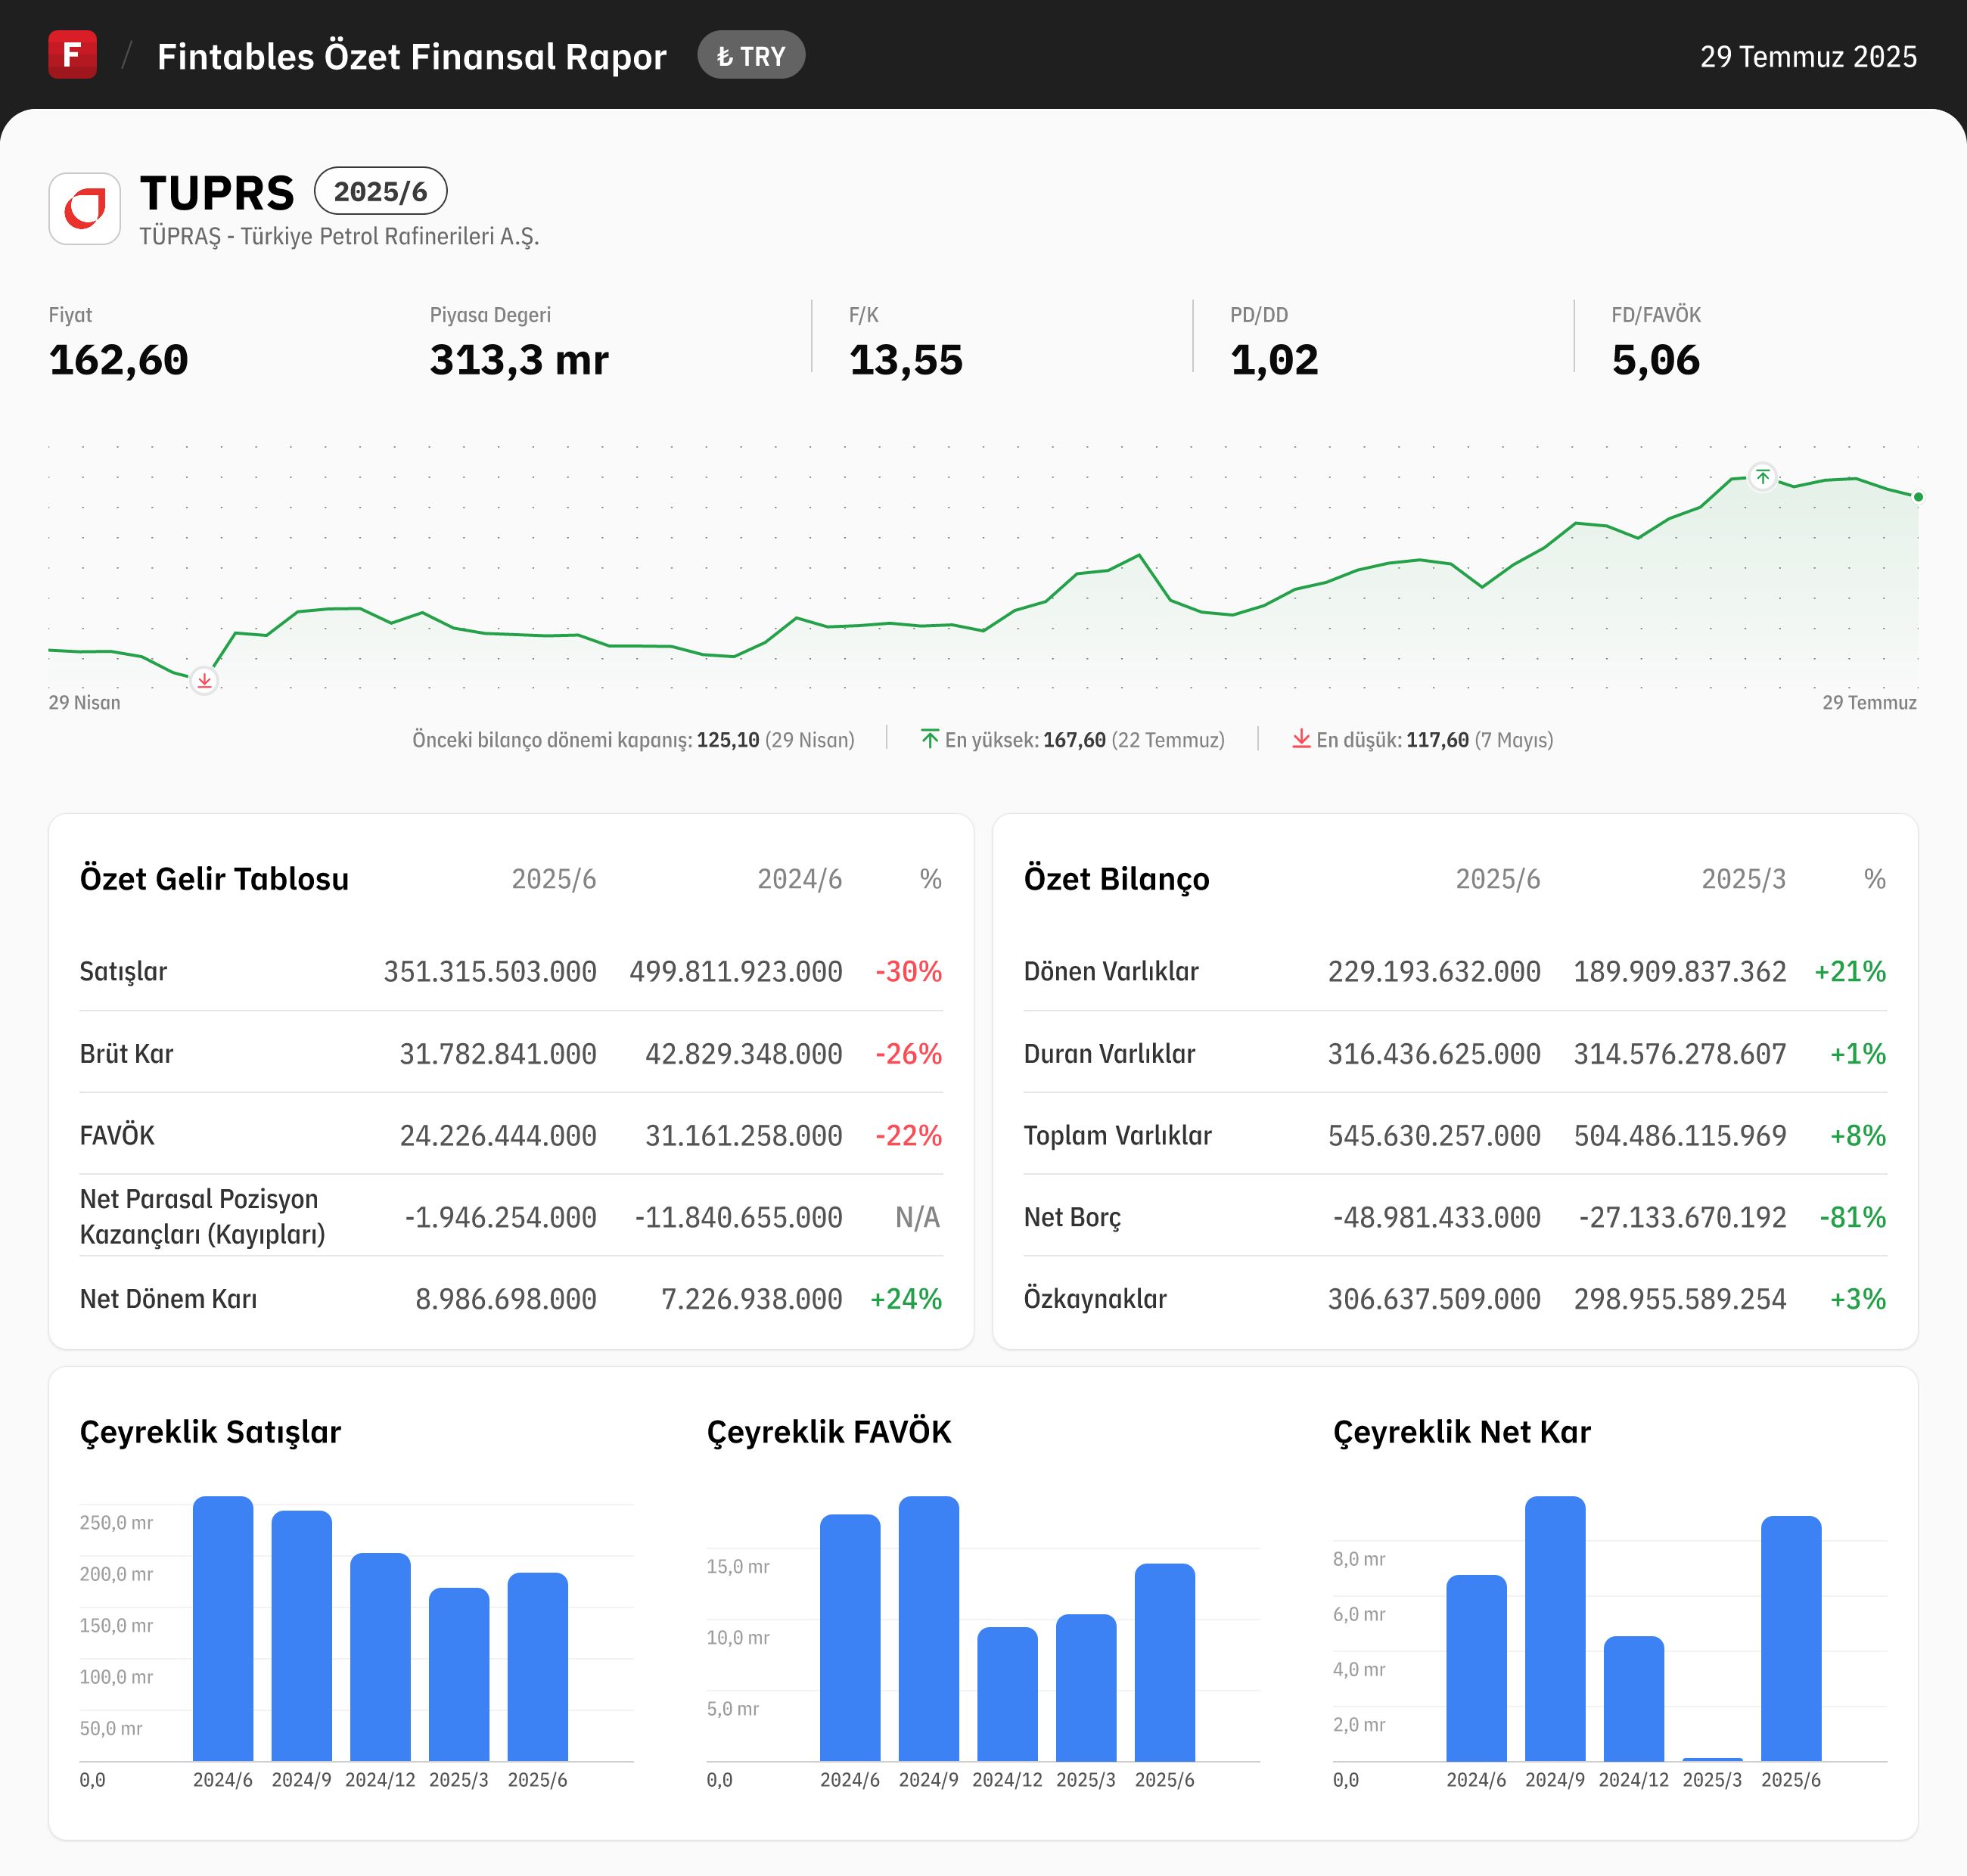Click Dönen Varlıklar value 229.193.632.000
1967x1876 pixels.
pyautogui.click(x=1434, y=972)
